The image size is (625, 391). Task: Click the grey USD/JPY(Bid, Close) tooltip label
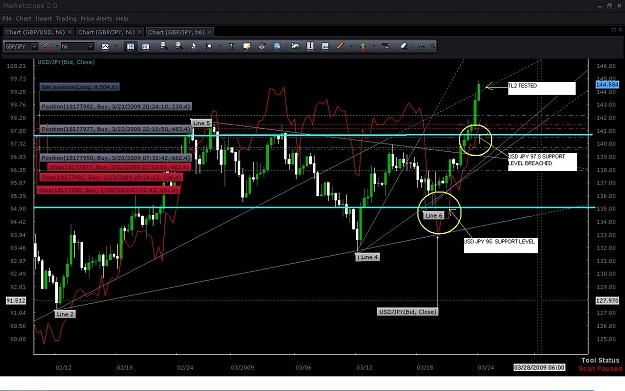pyautogui.click(x=407, y=312)
